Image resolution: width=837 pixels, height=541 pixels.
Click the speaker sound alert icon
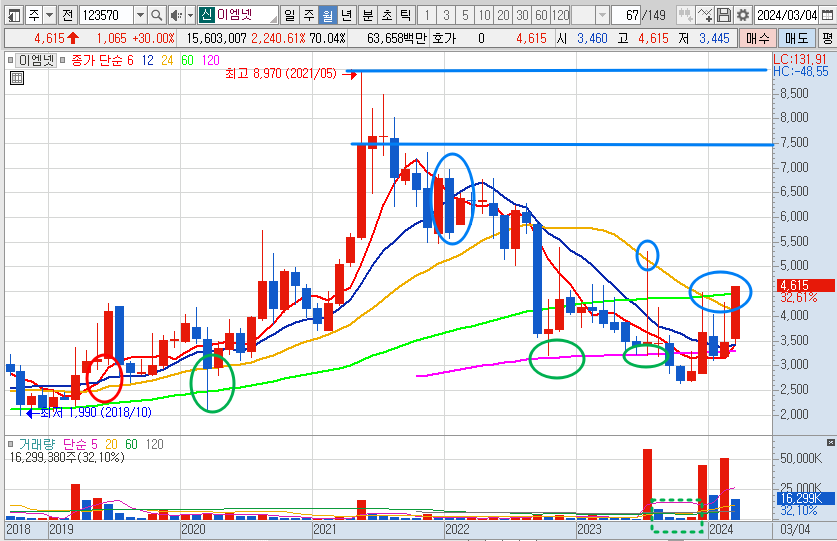(176, 15)
